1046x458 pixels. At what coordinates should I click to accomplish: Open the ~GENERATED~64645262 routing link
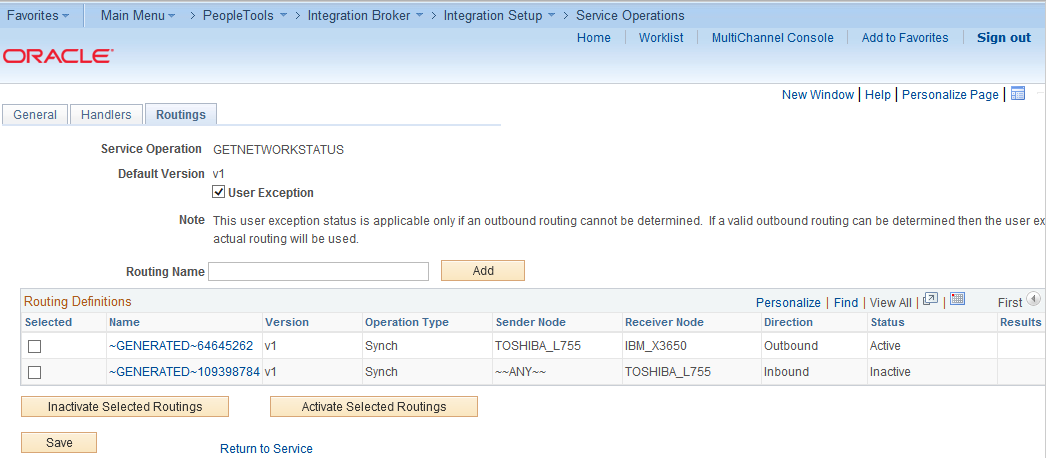181,346
